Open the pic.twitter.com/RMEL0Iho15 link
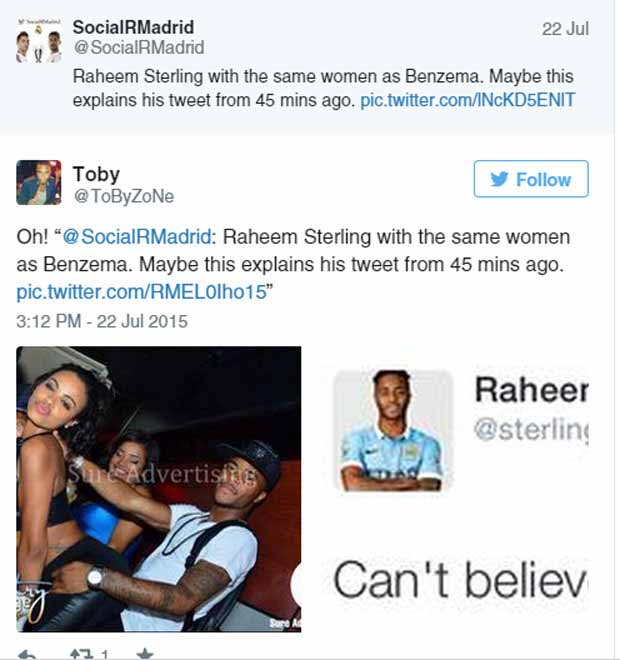This screenshot has height=660, width=620. 141,292
